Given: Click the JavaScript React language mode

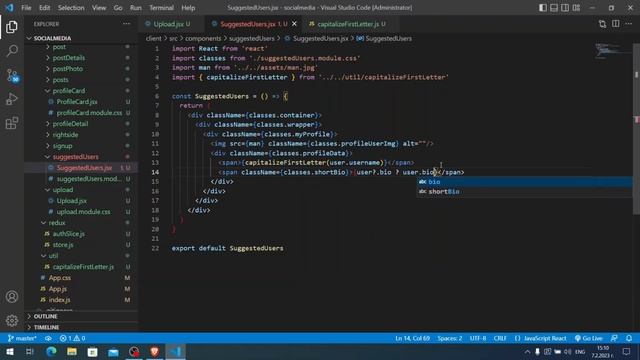Looking at the screenshot, I should (x=545, y=338).
